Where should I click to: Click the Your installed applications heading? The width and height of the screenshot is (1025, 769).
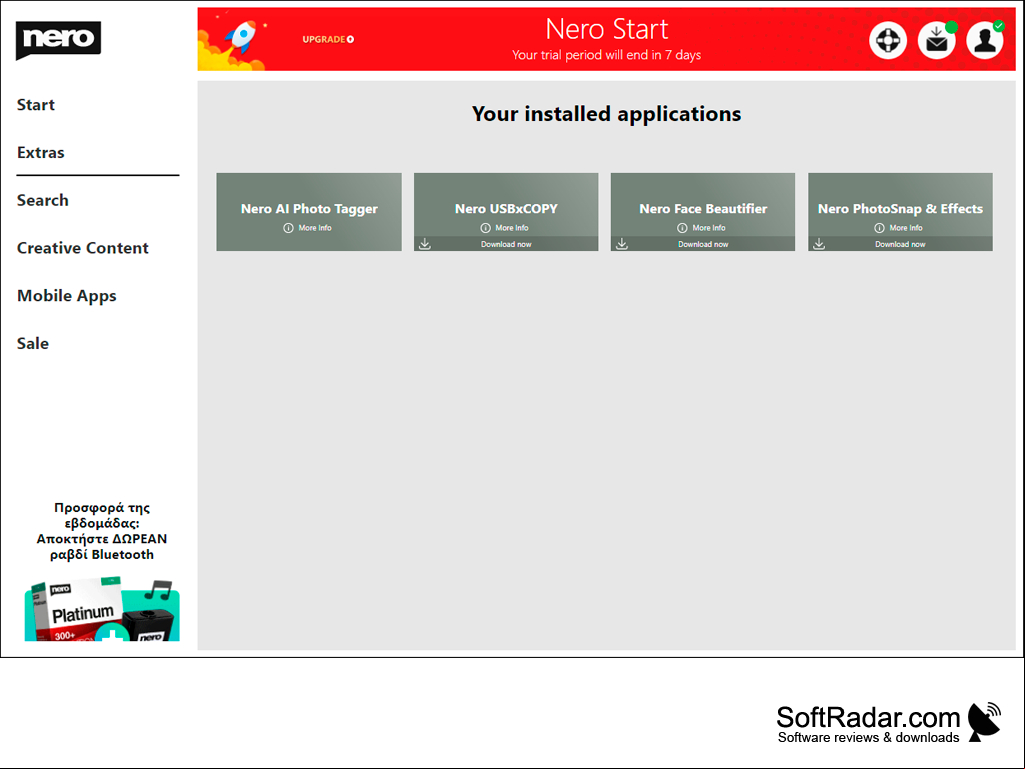pos(607,114)
